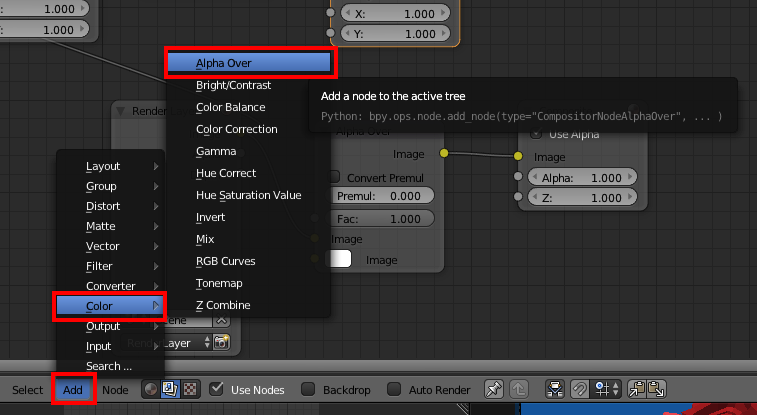This screenshot has width=757, height=415.
Task: Add an RGB Curves node
Action: click(x=249, y=261)
